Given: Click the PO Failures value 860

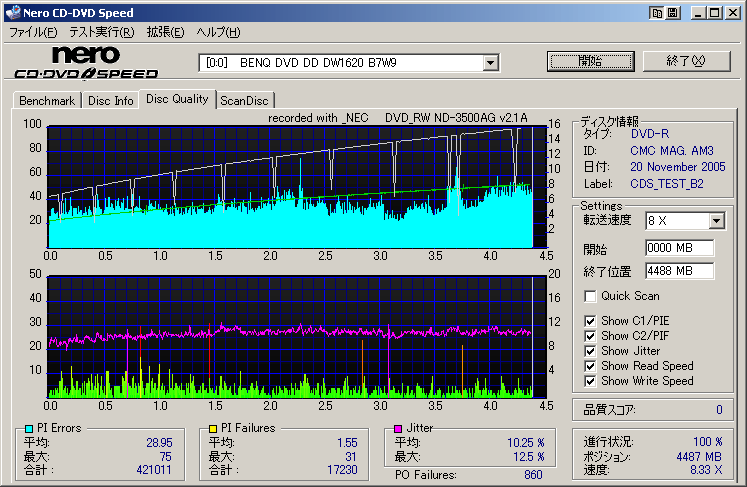Looking at the screenshot, I should tap(533, 475).
